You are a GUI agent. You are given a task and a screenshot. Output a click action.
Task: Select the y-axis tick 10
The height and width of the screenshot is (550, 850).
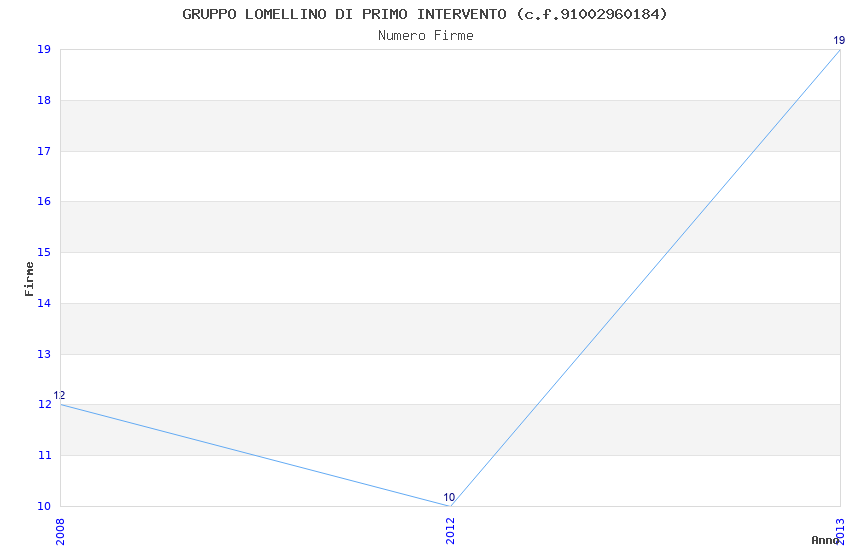pos(44,507)
